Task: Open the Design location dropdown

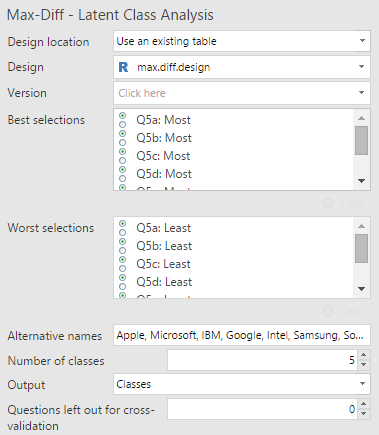Action: click(x=242, y=41)
